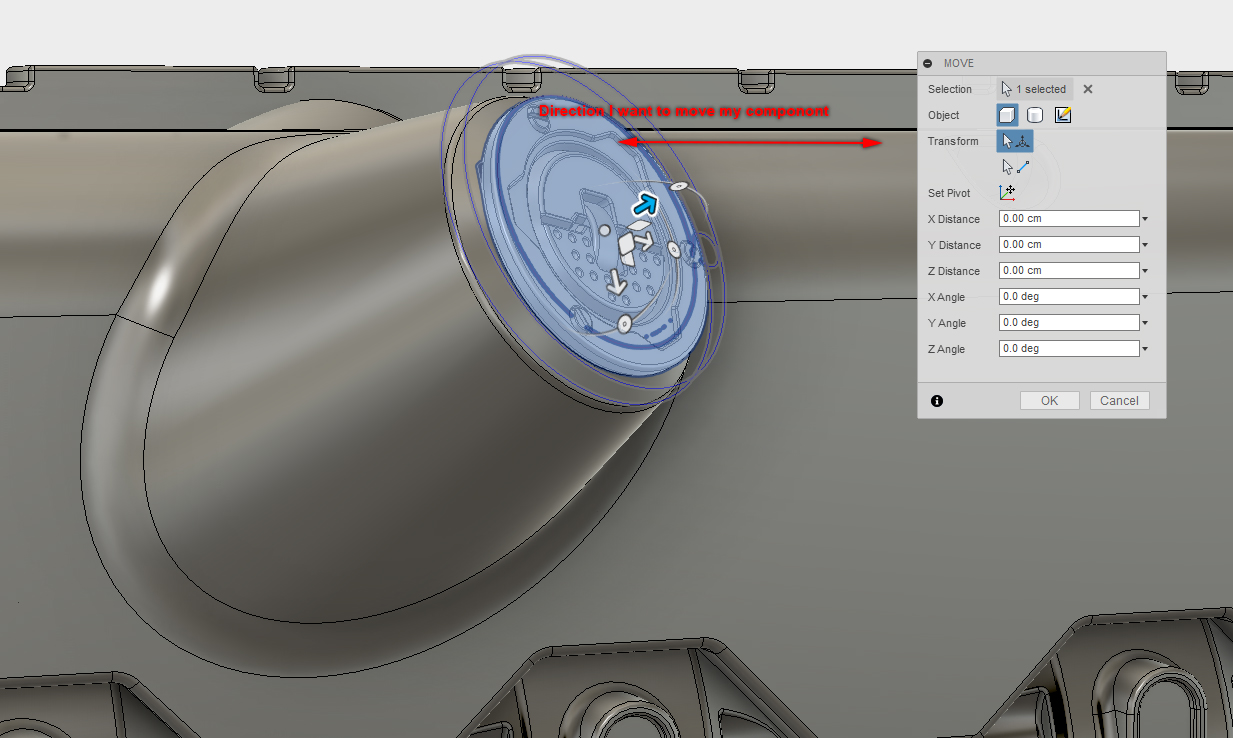Click the right-pointing white manipulator arrow

(x=646, y=241)
